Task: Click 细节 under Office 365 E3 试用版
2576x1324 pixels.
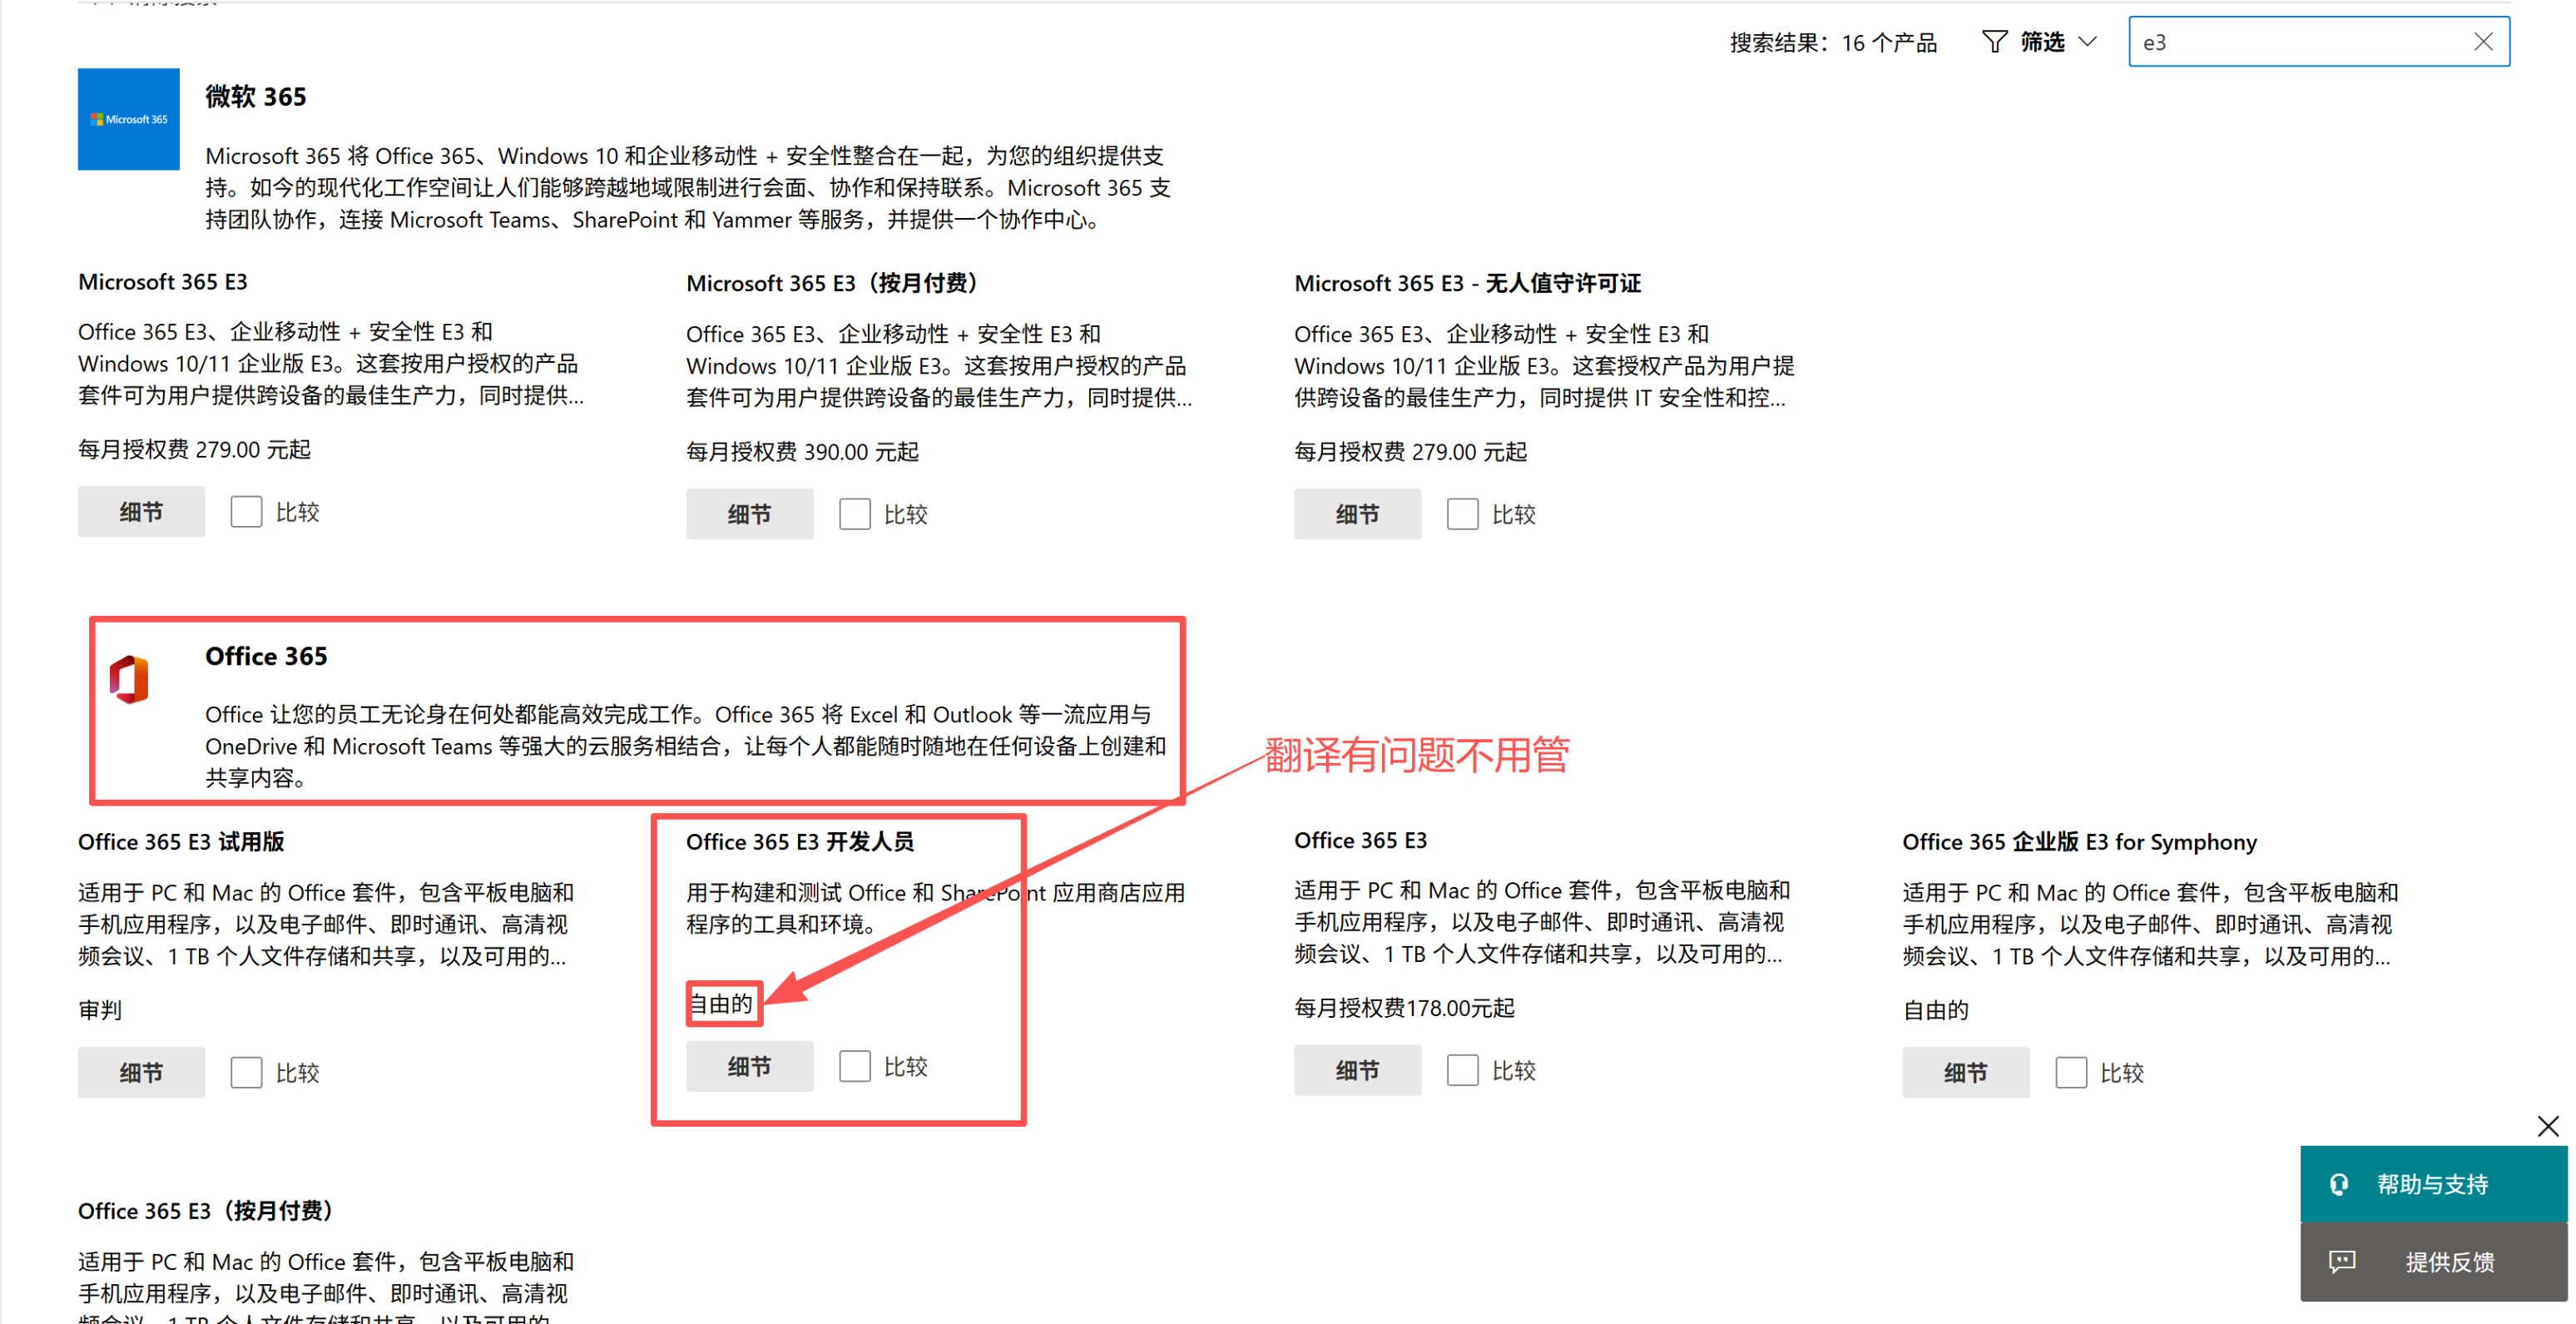Action: coord(141,1072)
